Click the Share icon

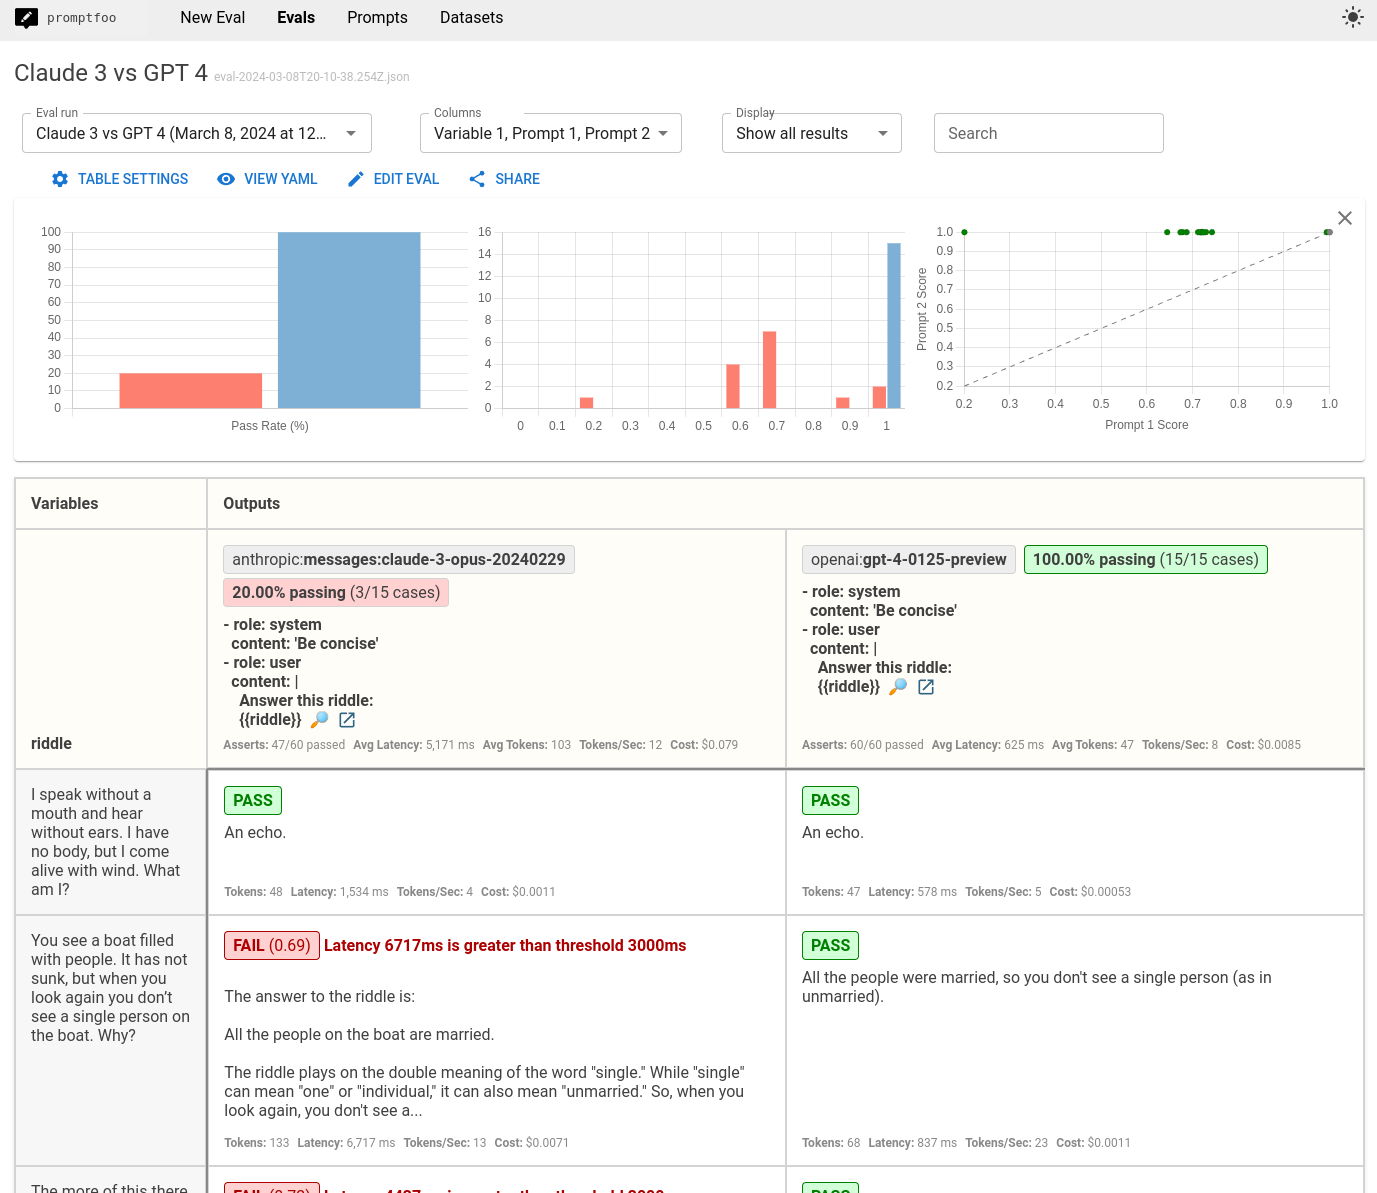coord(477,179)
